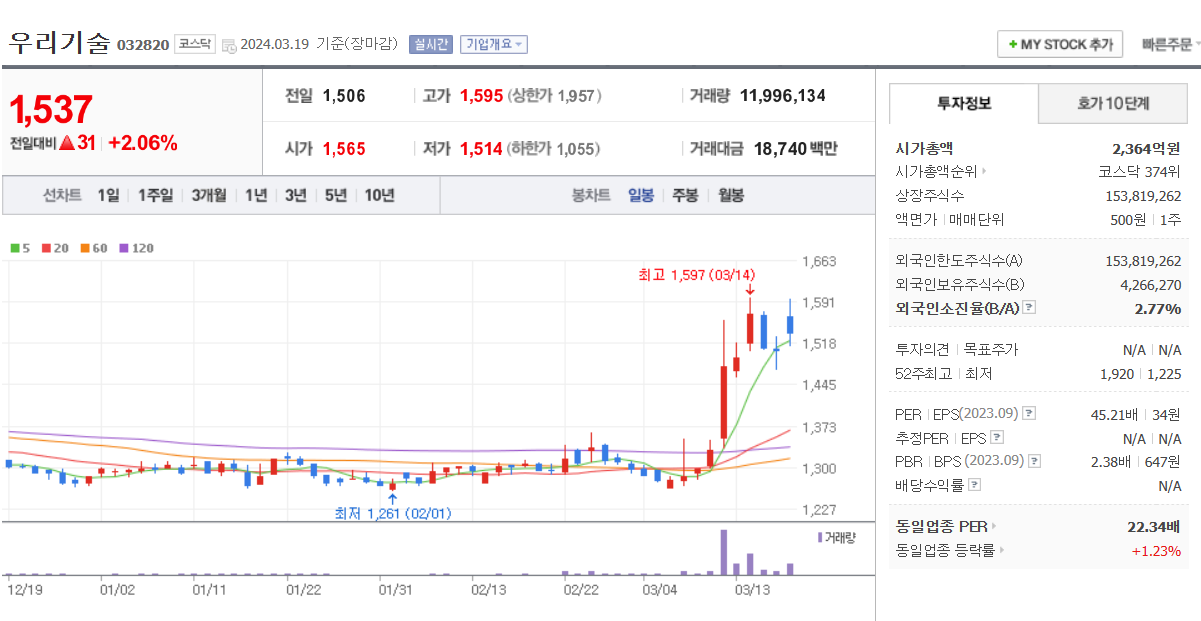Click the help icon next to 추정PER | EPS
Viewport: 1201px width, 621px height.
pos(997,437)
